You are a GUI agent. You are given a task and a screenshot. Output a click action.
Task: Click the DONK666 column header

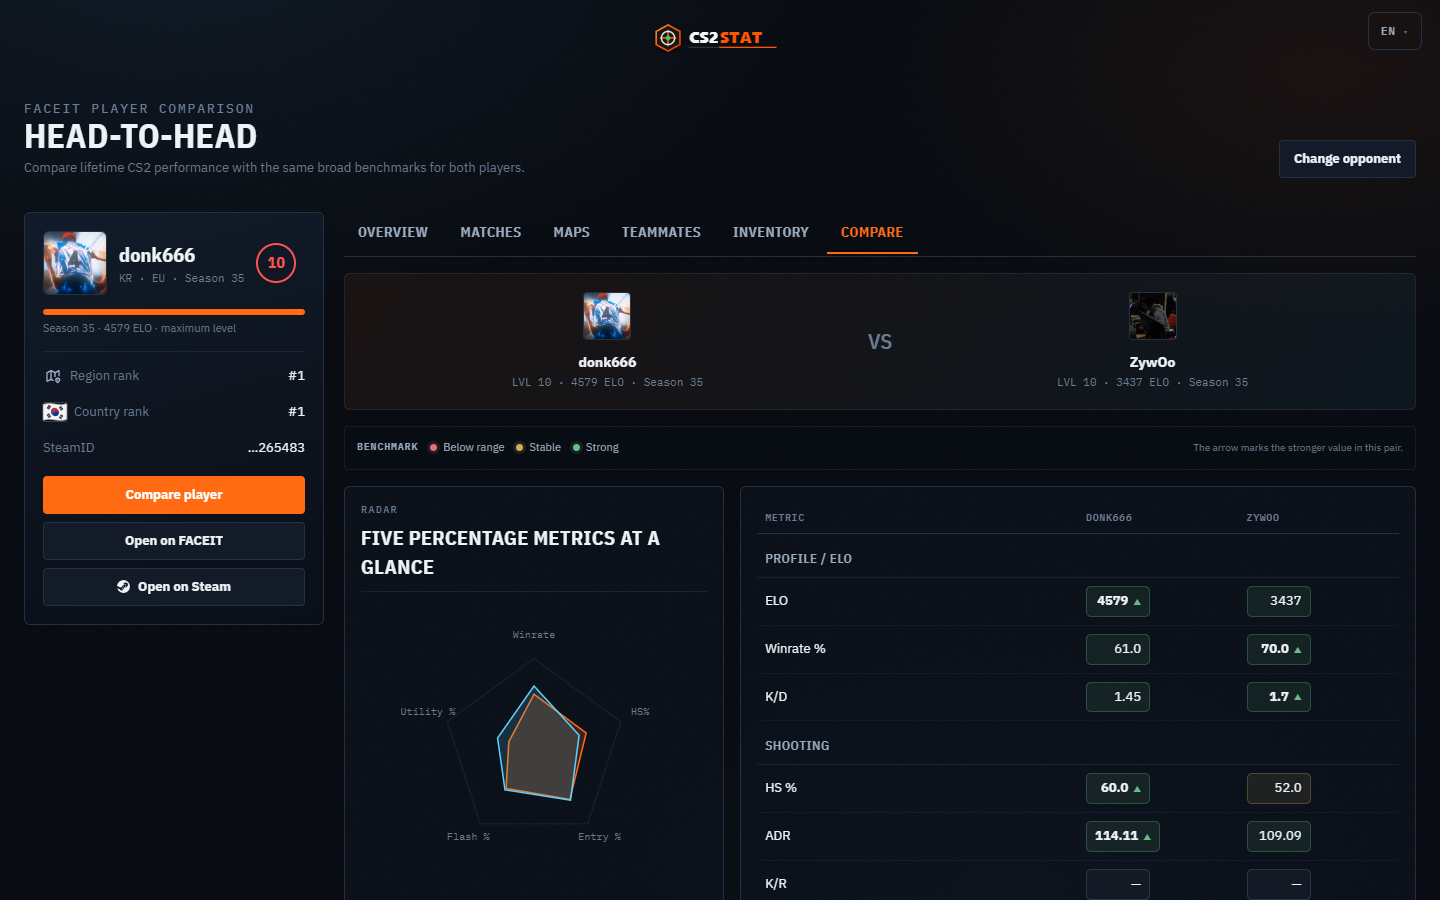pyautogui.click(x=1109, y=518)
